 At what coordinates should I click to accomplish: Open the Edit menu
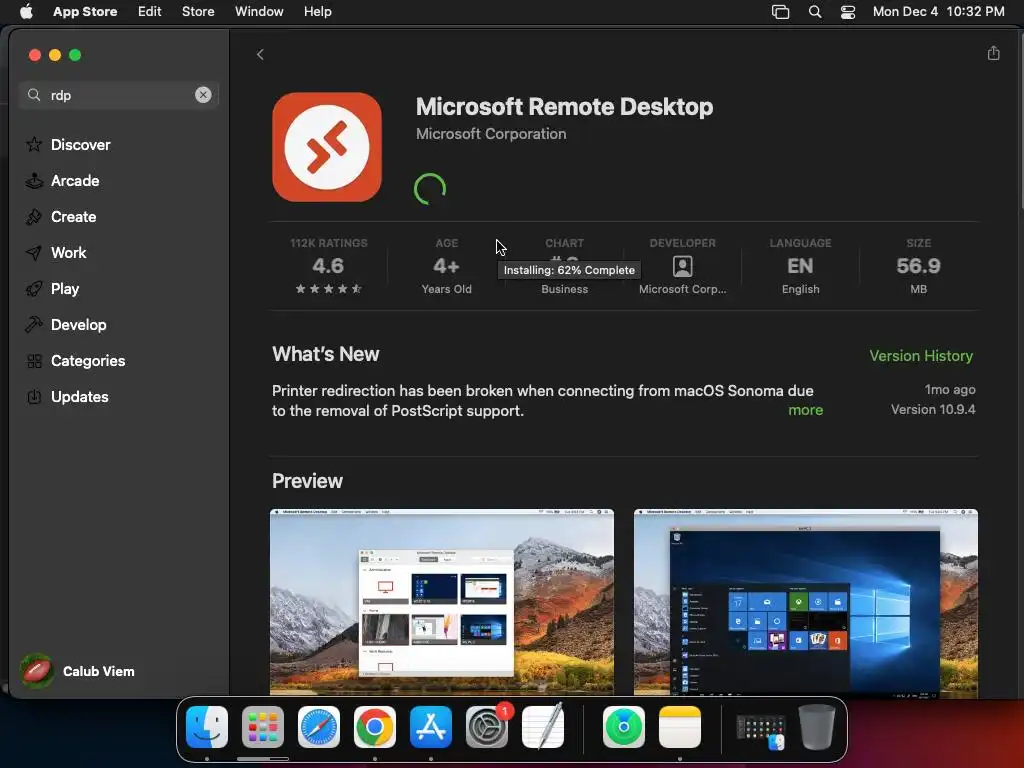coord(150,12)
